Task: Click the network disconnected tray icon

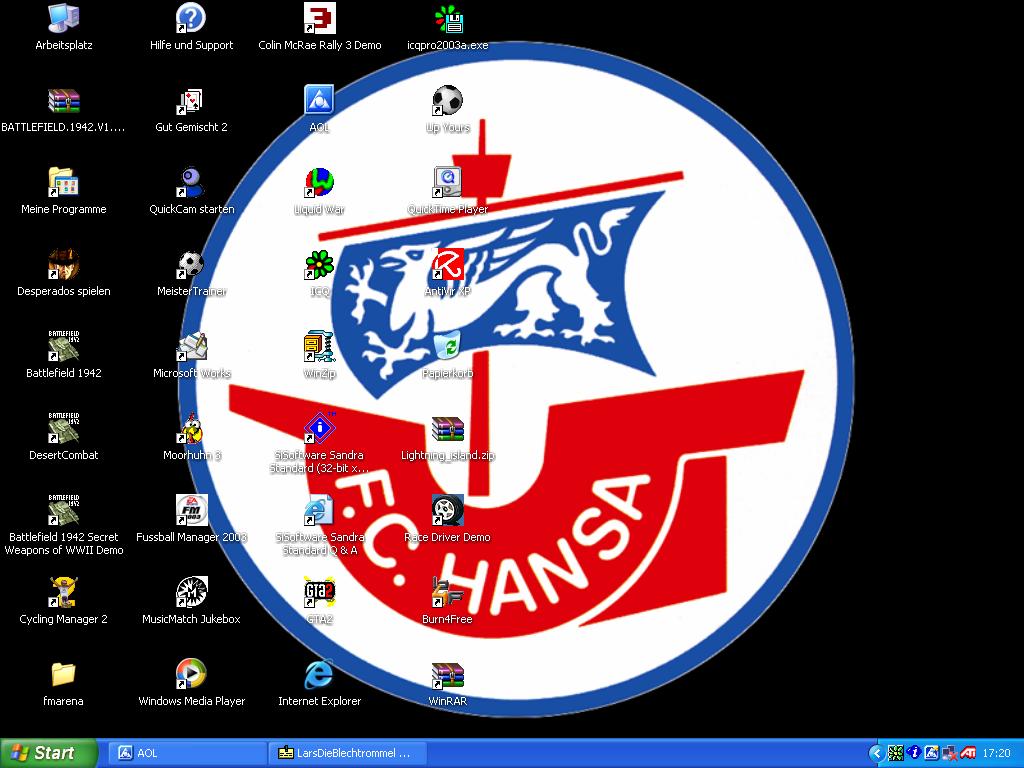Action: click(950, 753)
